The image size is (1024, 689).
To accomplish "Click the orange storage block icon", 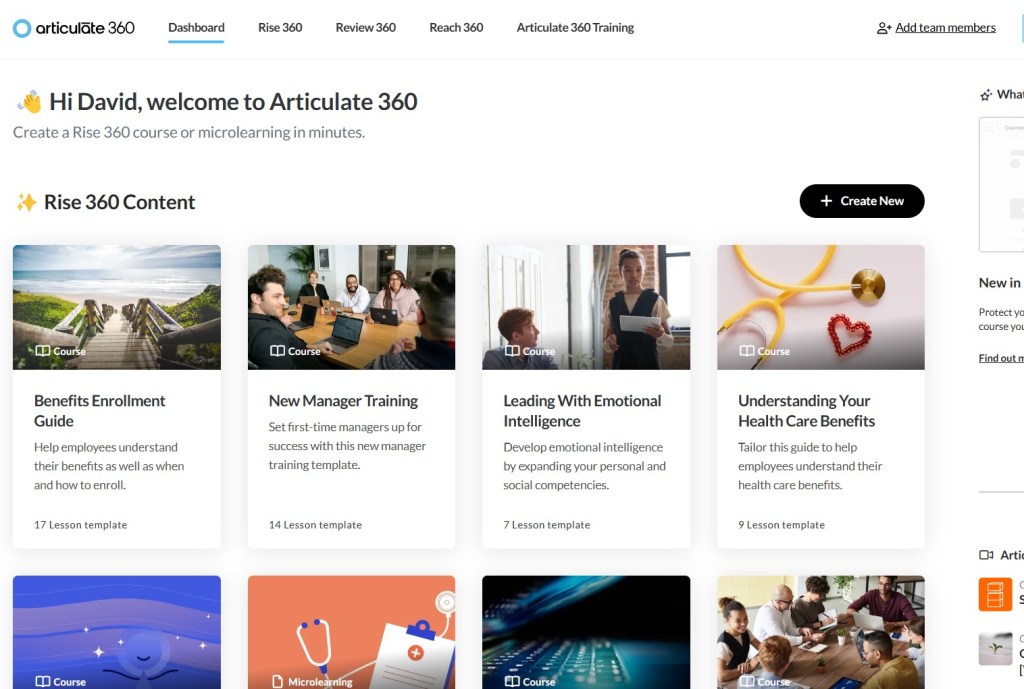I will 995,594.
